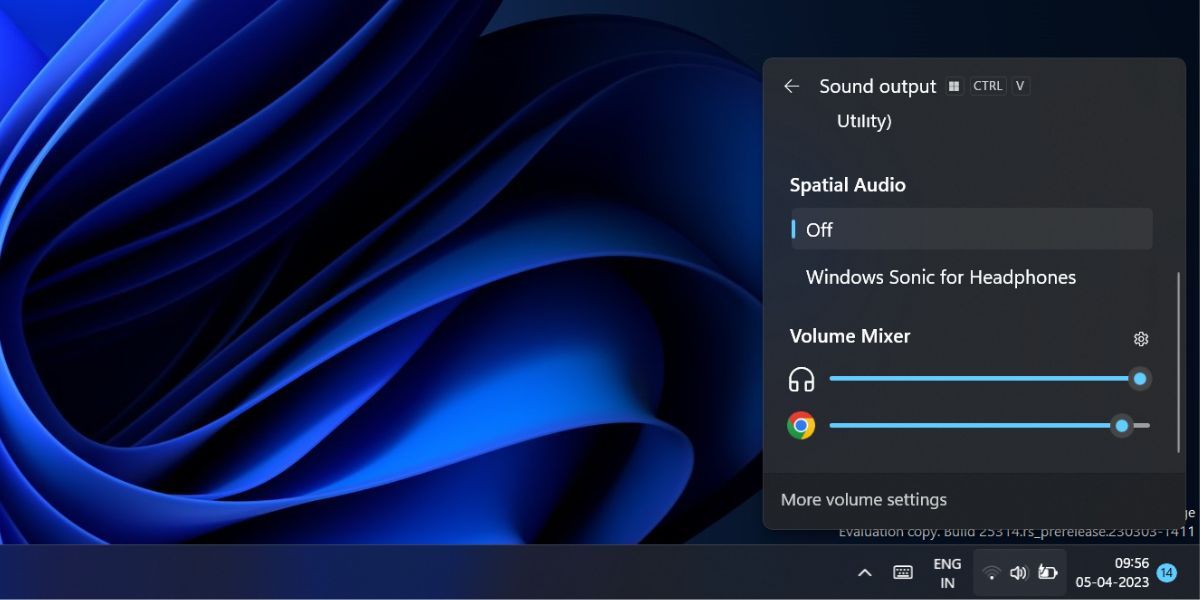Image resolution: width=1200 pixels, height=600 pixels.
Task: Click the Google Chrome icon in Volume Mixer
Action: (x=800, y=424)
